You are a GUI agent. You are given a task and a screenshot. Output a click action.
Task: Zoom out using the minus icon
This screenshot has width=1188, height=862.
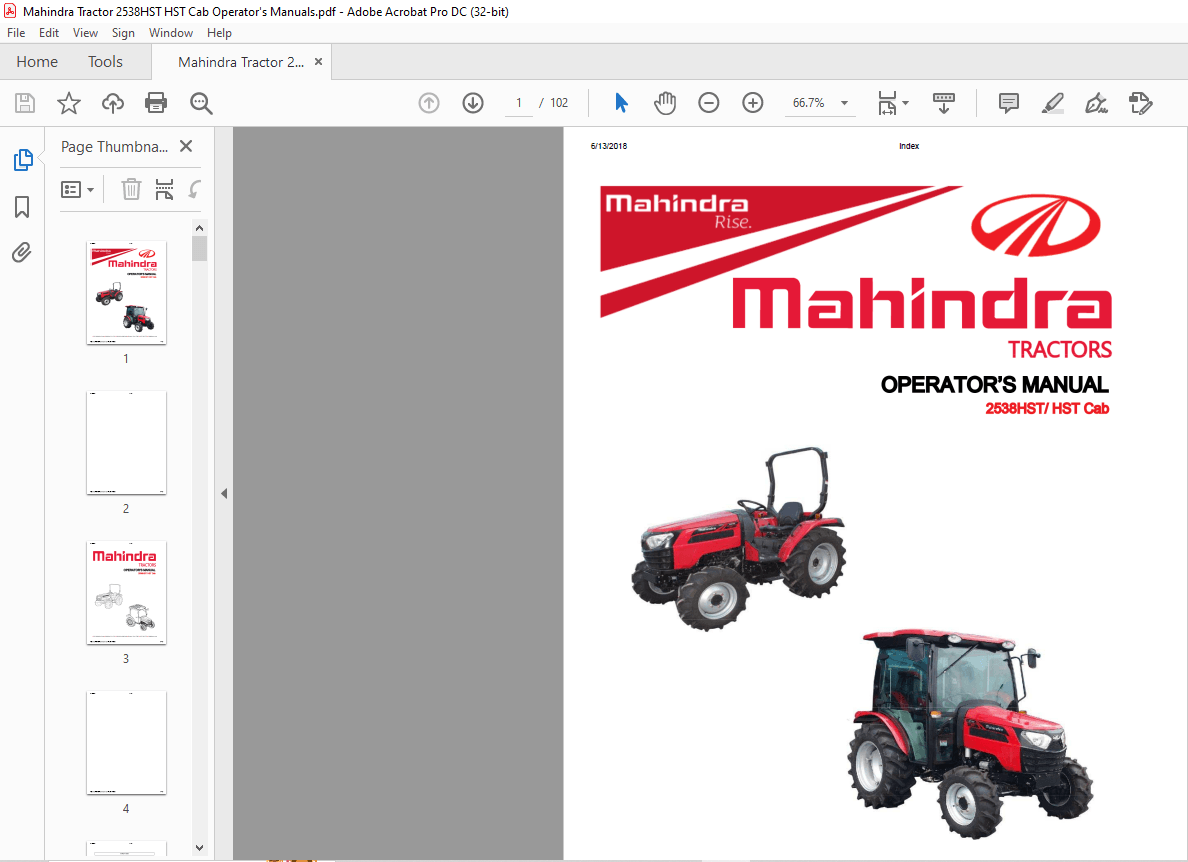(709, 102)
